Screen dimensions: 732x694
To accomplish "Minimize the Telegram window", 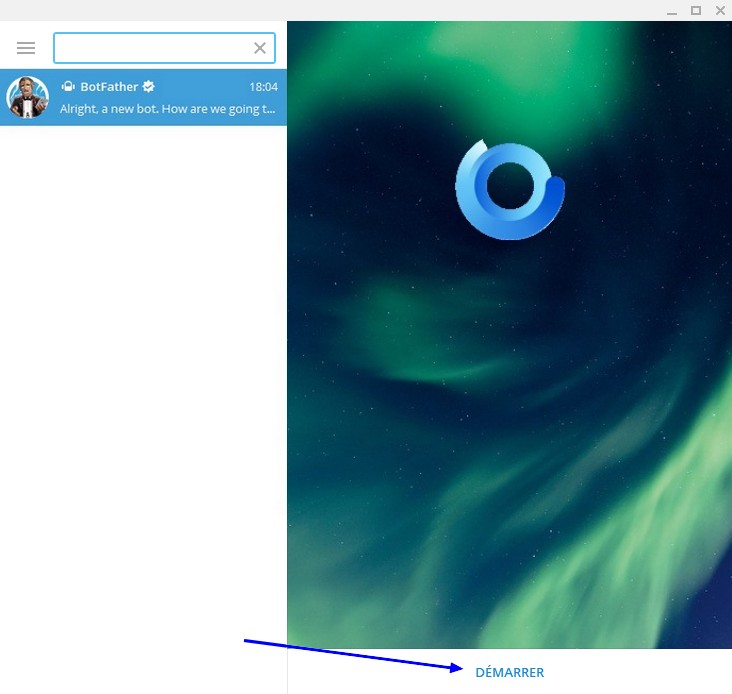I will 673,10.
